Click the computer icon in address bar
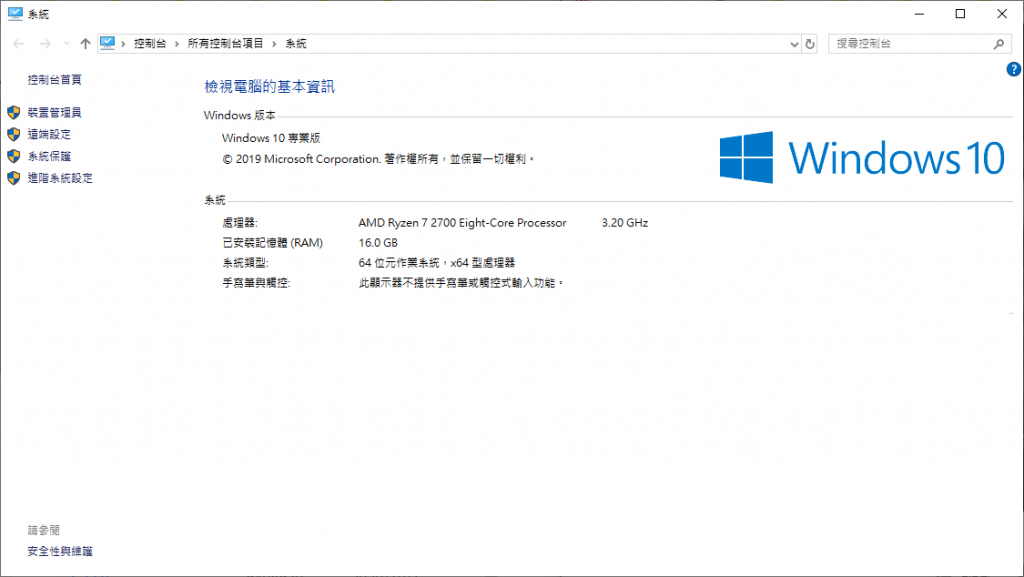The width and height of the screenshot is (1024, 577). pos(108,43)
